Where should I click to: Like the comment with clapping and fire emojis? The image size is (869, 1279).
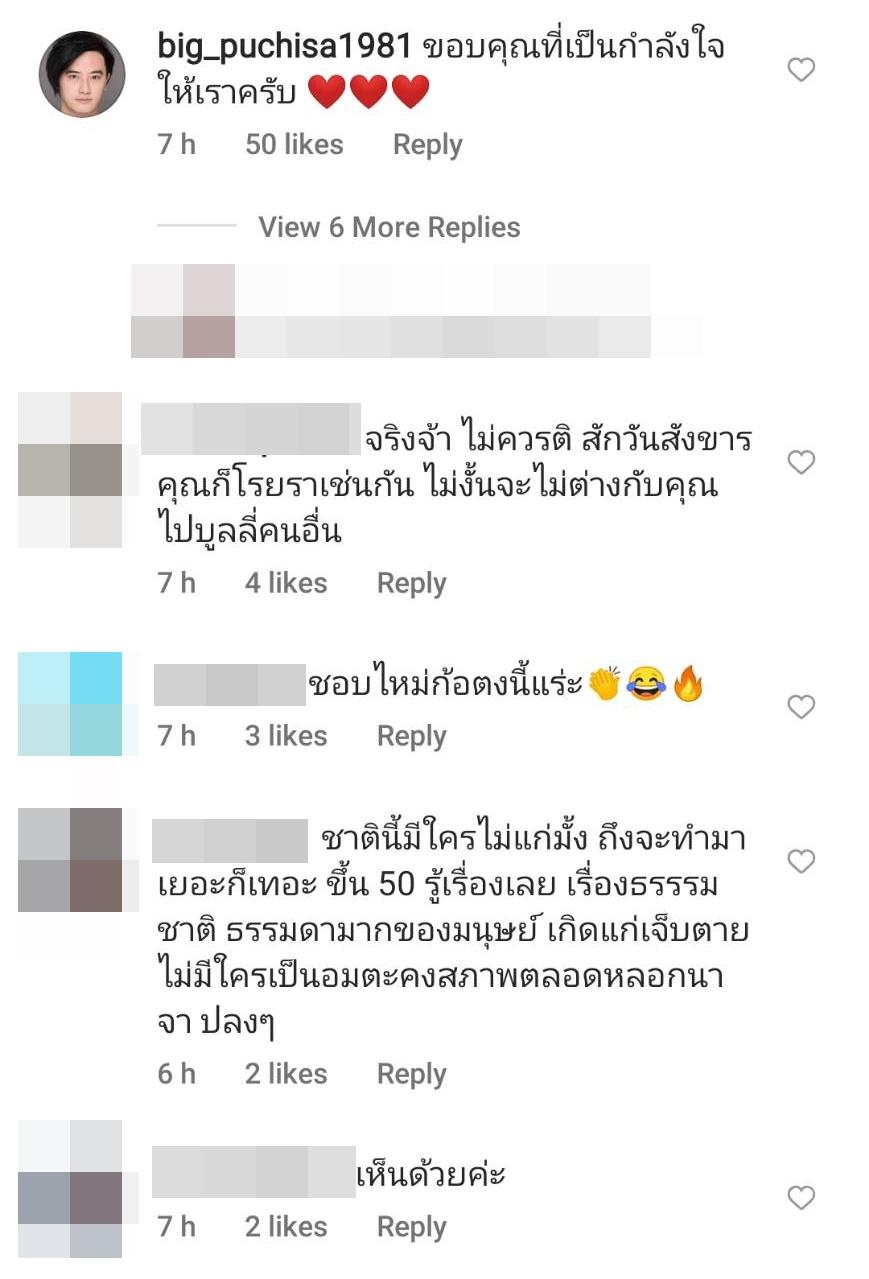pos(801,707)
